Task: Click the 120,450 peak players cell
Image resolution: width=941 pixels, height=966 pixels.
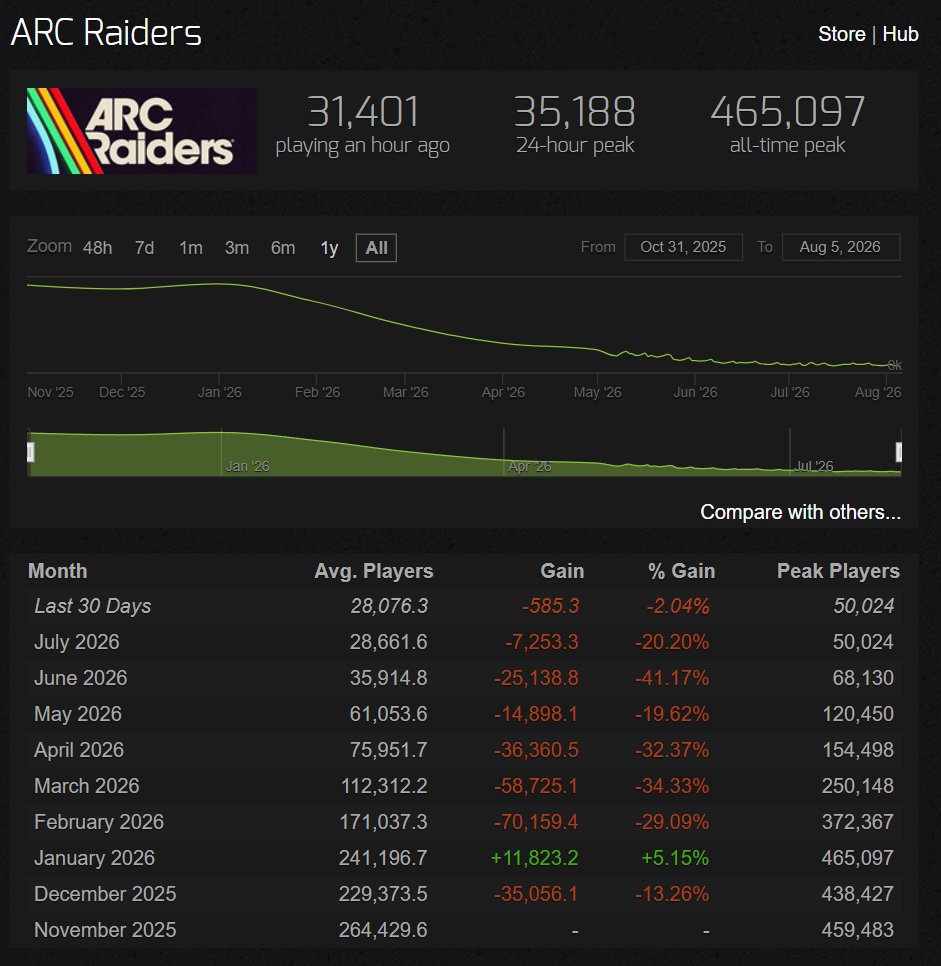Action: pyautogui.click(x=857, y=714)
